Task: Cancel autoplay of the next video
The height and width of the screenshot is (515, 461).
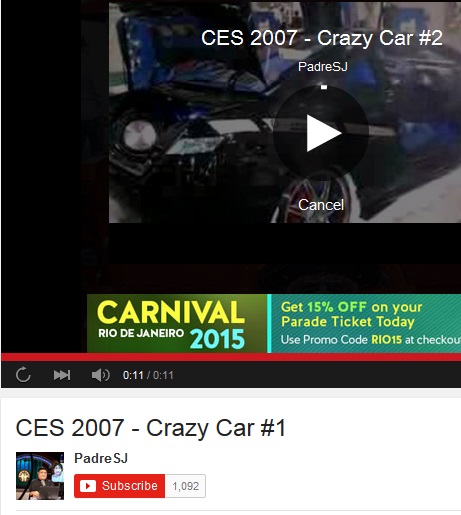Action: [321, 205]
